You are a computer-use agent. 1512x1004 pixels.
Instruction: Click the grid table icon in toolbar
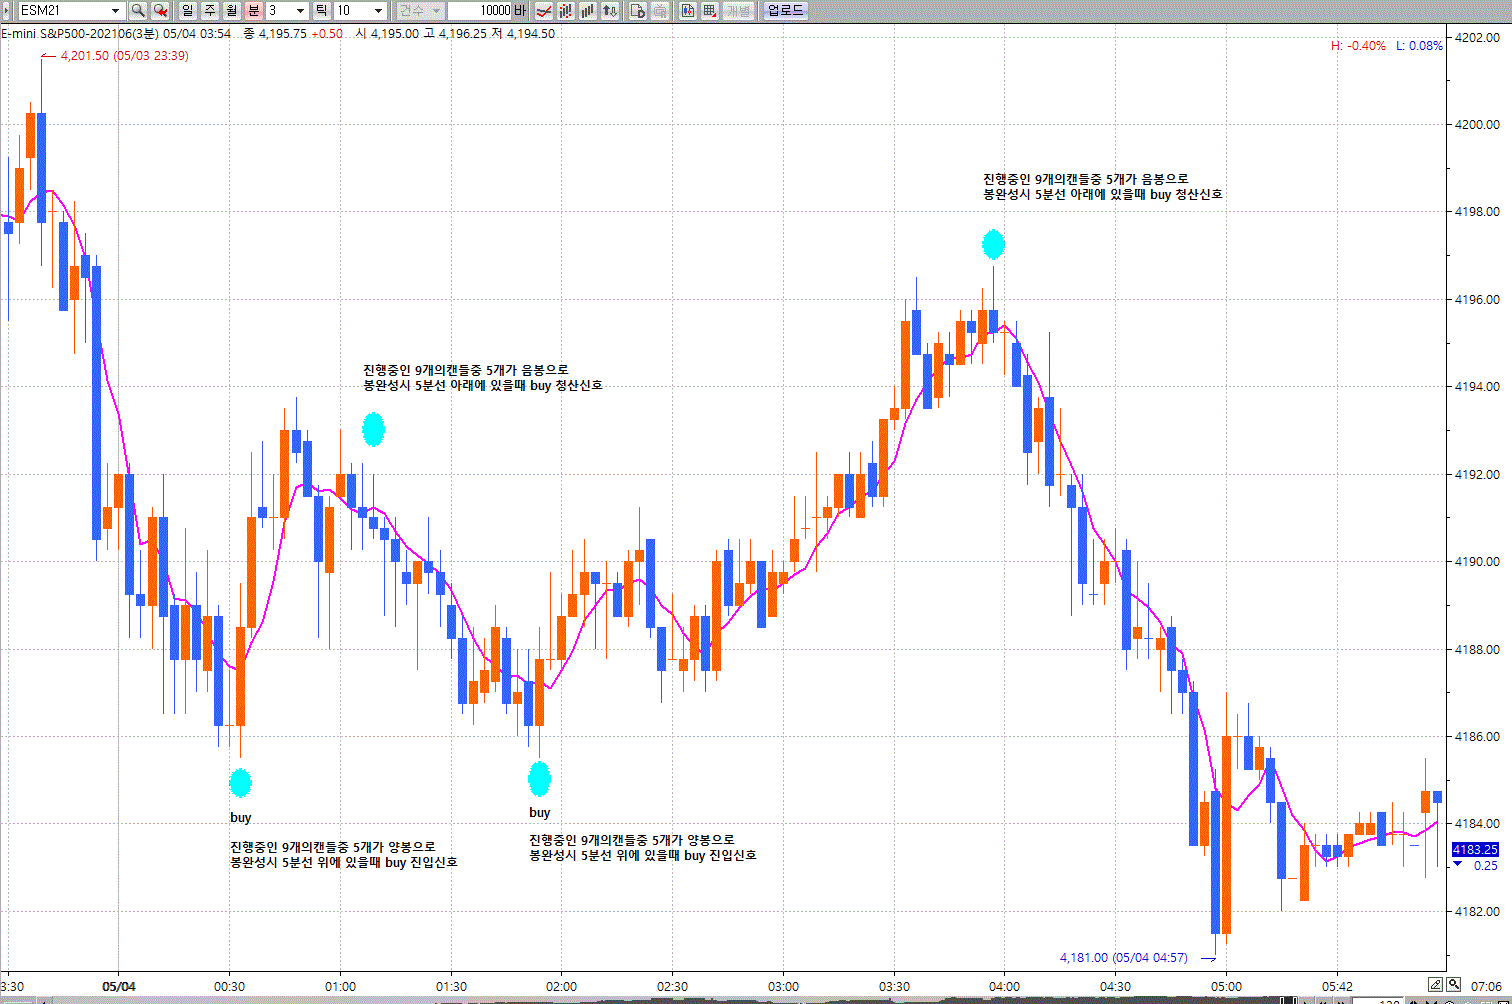tap(710, 10)
